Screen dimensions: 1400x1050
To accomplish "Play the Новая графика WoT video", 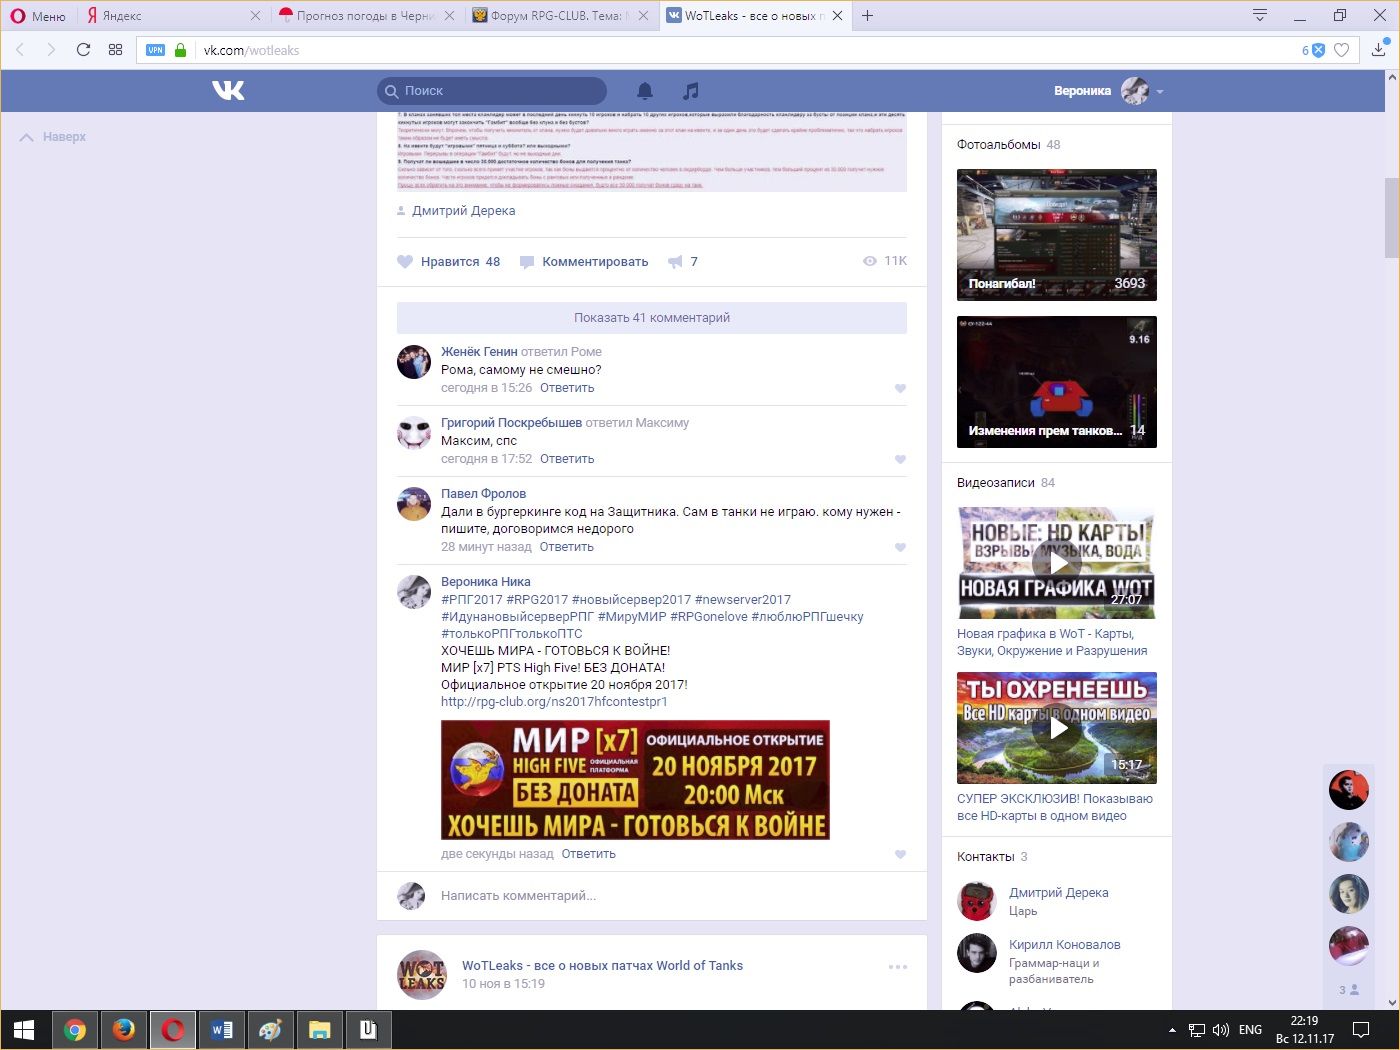I will click(x=1057, y=563).
